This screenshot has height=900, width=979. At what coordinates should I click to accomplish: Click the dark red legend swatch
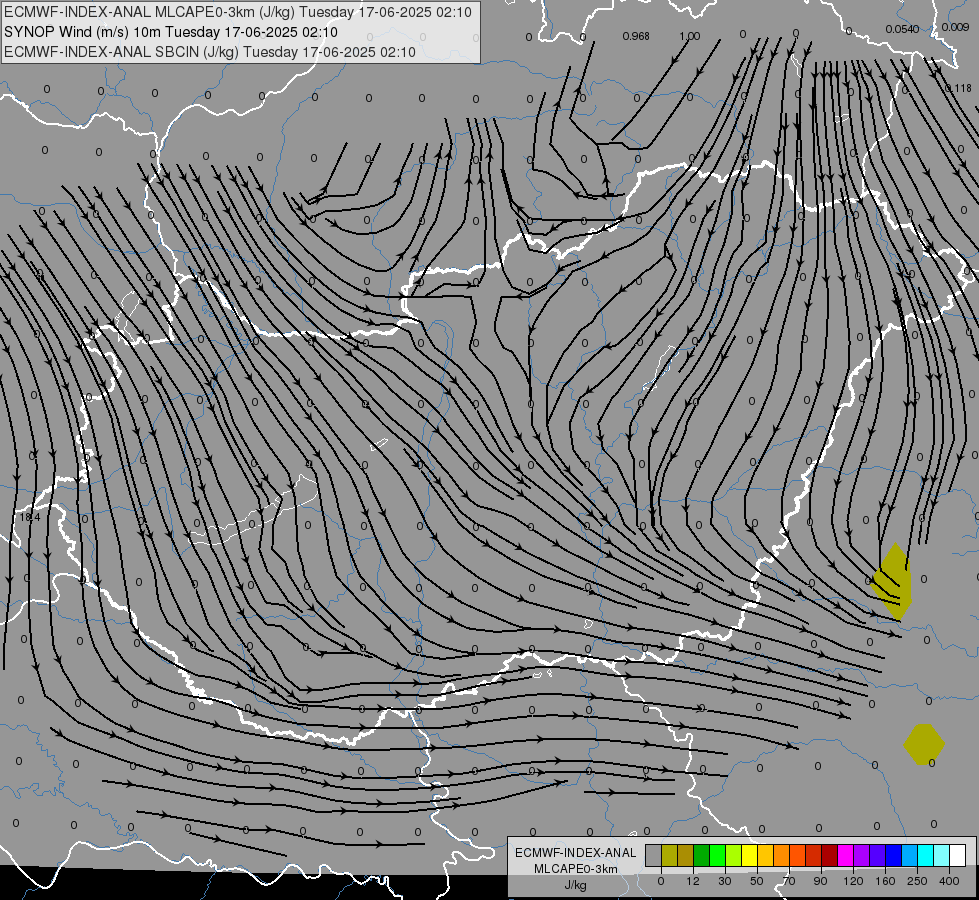(829, 855)
